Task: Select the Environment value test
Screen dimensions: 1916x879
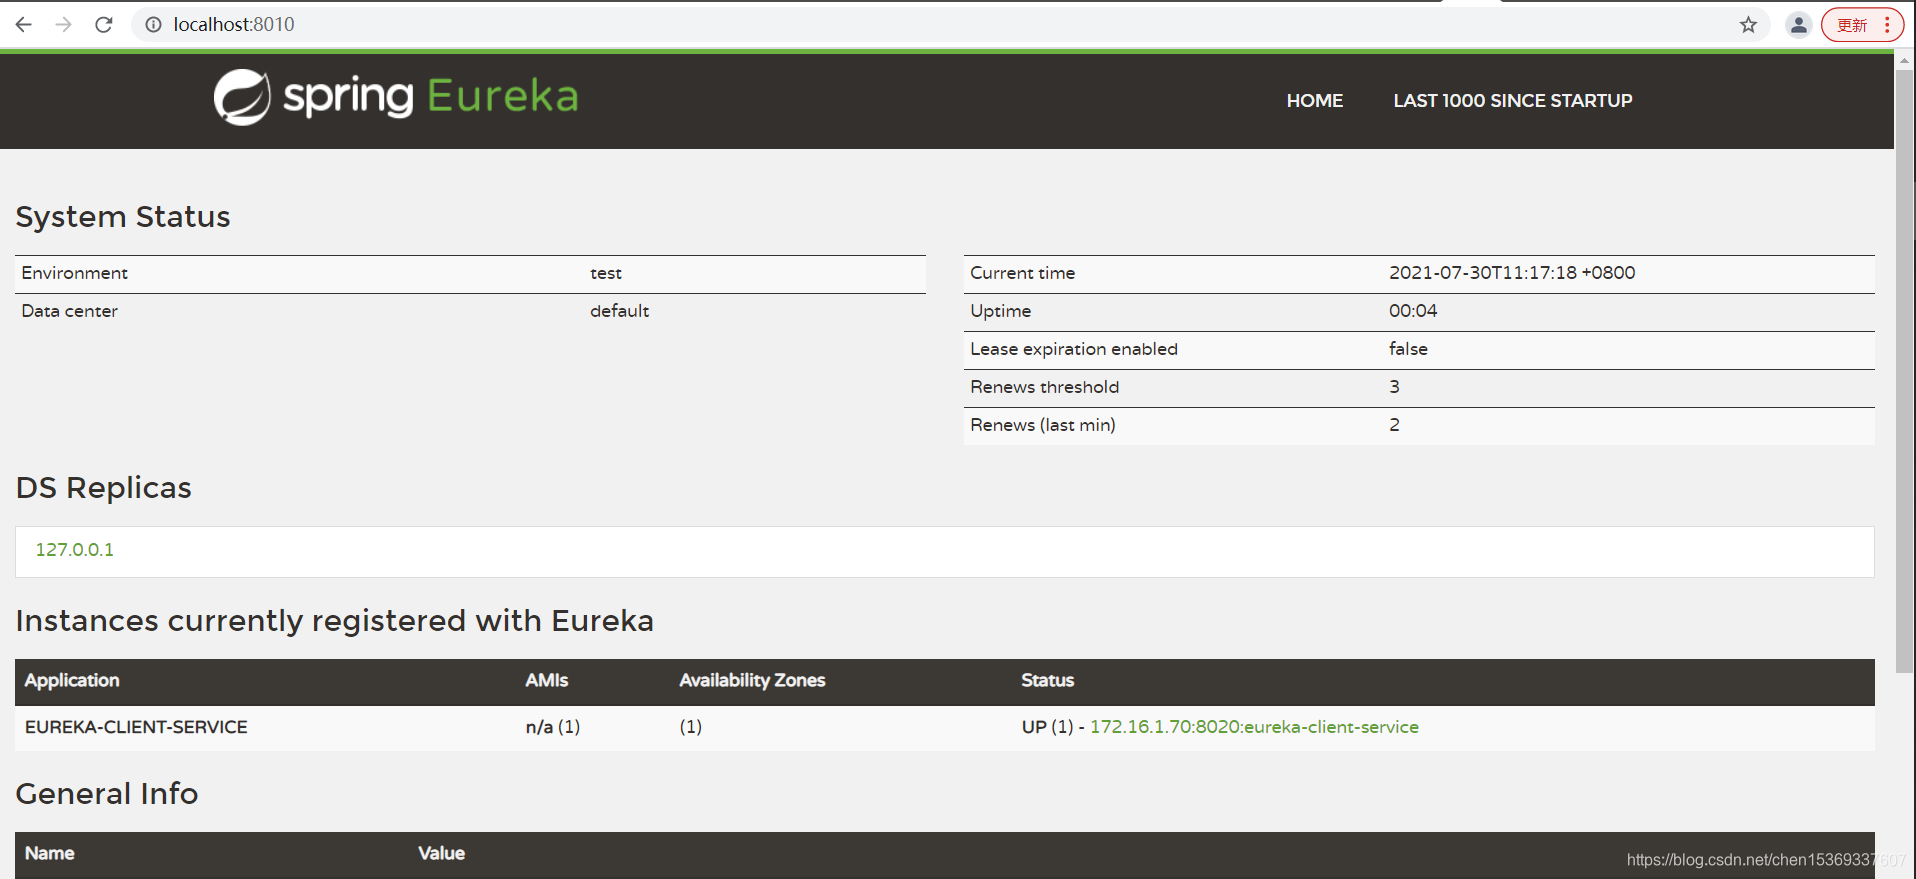Action: [x=606, y=273]
